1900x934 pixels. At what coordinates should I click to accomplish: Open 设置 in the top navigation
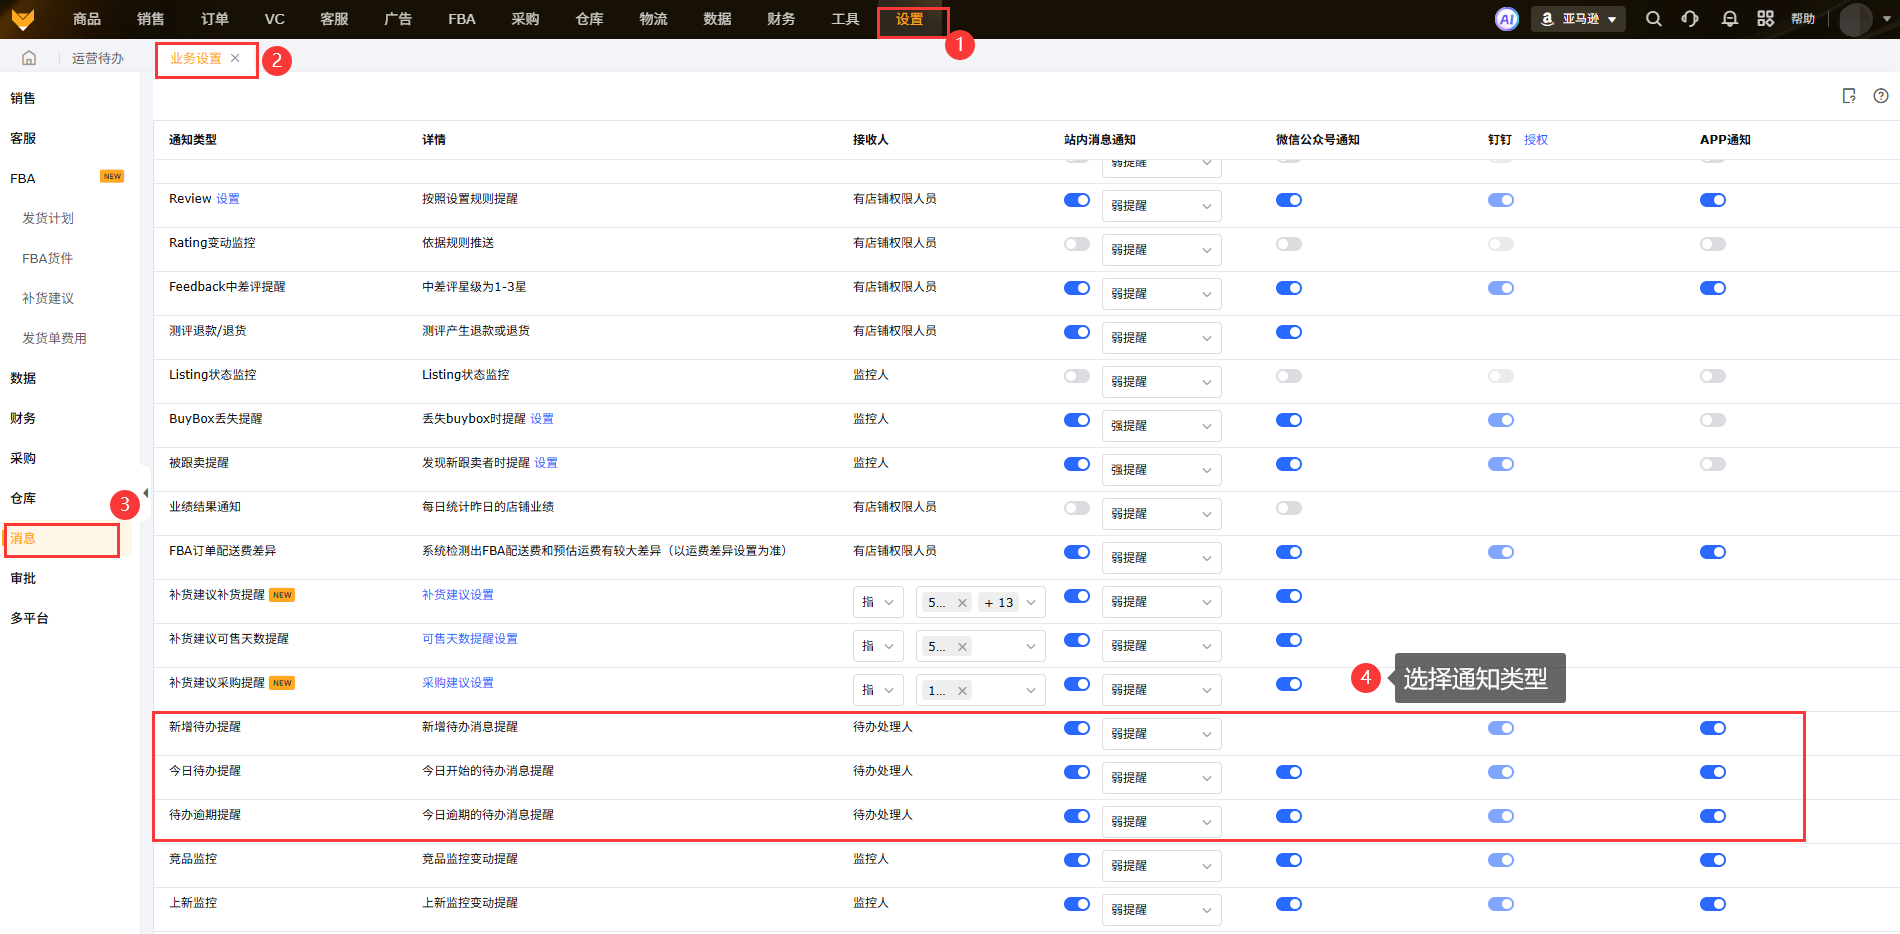click(x=910, y=19)
